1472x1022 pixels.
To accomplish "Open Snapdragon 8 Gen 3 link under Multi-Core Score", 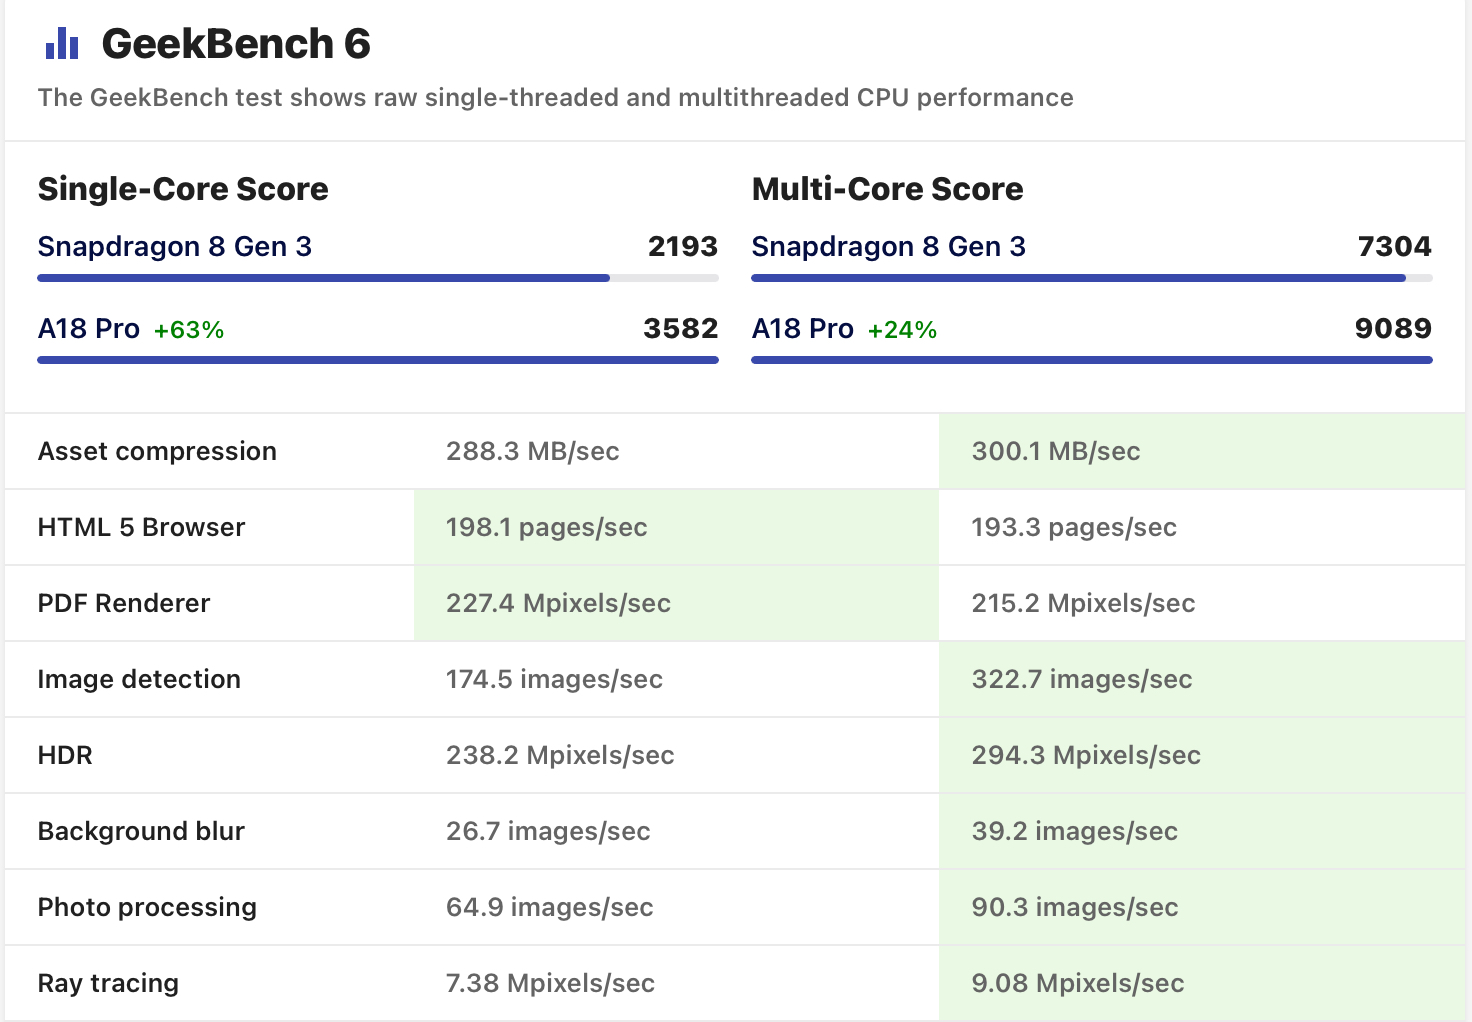I will point(889,247).
